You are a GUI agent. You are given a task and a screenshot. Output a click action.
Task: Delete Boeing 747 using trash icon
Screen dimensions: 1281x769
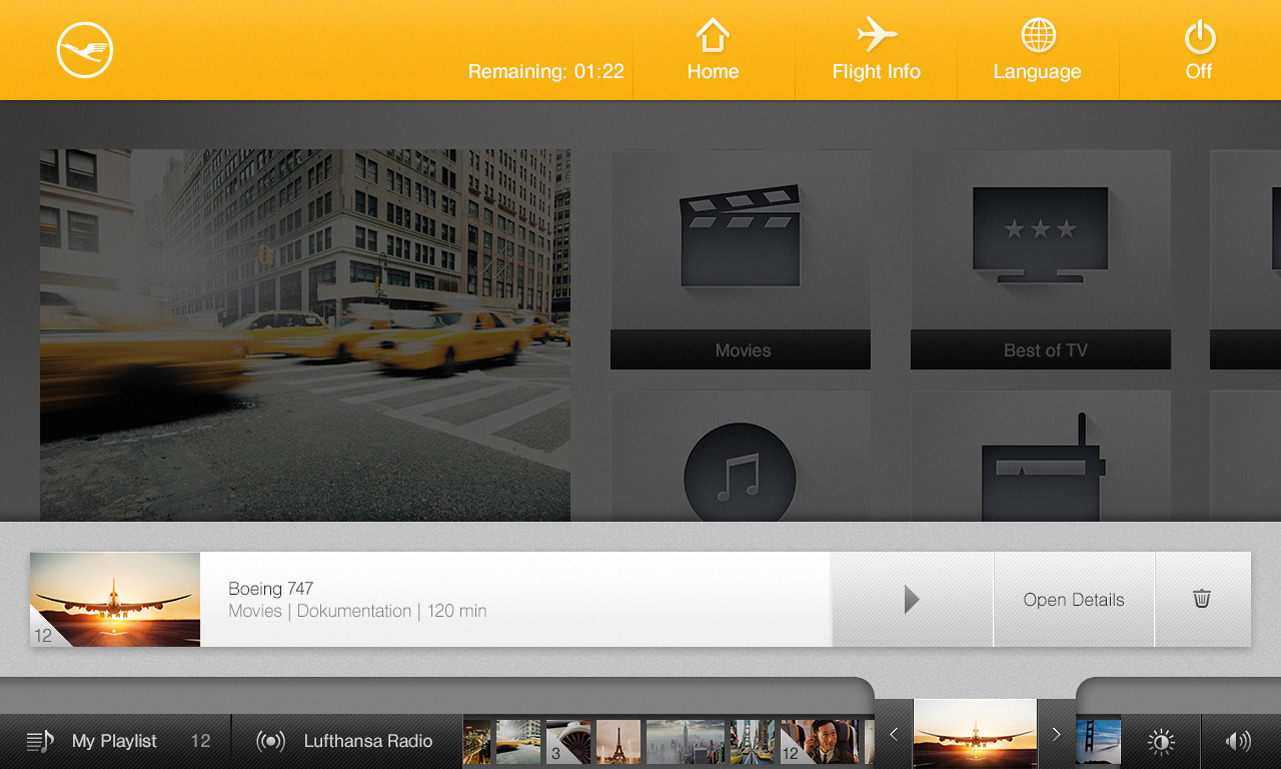coord(1202,599)
